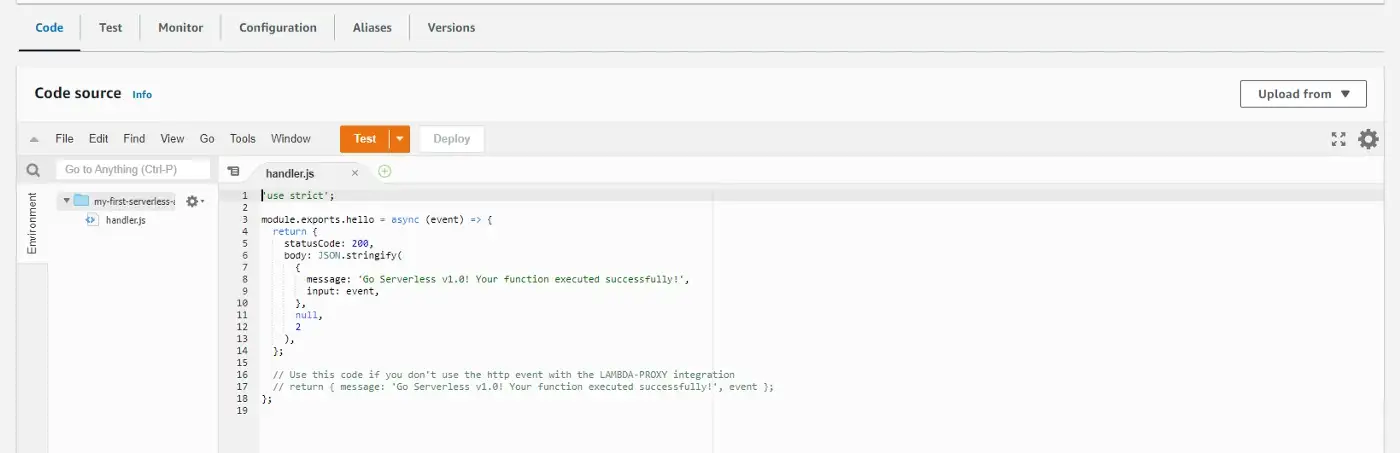Open the editor settings gear icon
This screenshot has width=1400, height=453.
[x=1368, y=139]
